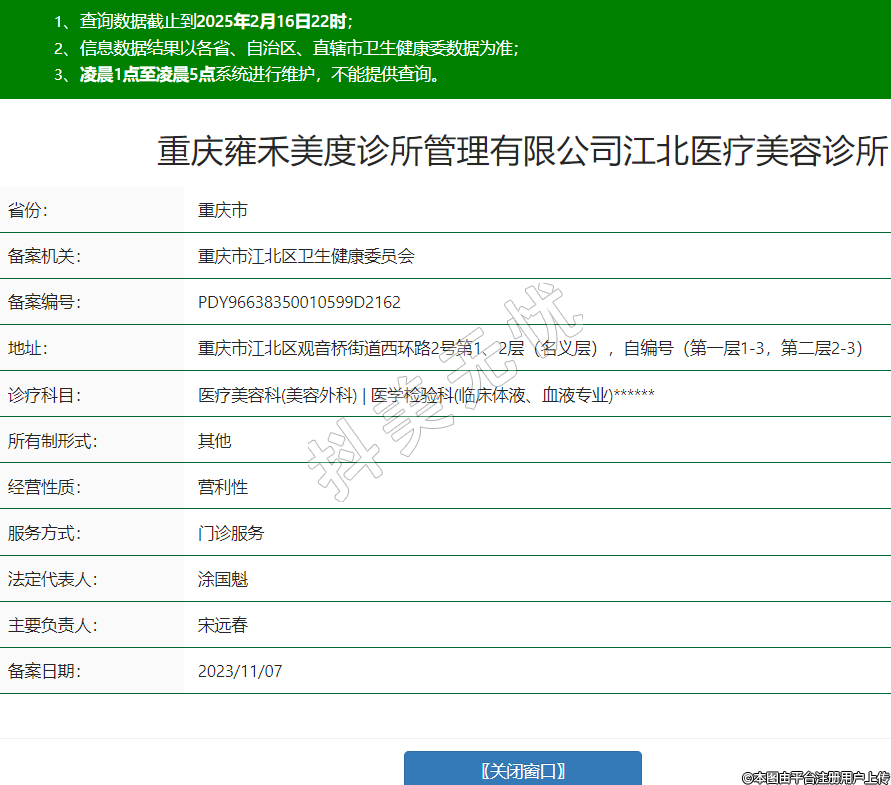The width and height of the screenshot is (891, 785).
Task: Click the province value 重庆市
Action: point(223,210)
